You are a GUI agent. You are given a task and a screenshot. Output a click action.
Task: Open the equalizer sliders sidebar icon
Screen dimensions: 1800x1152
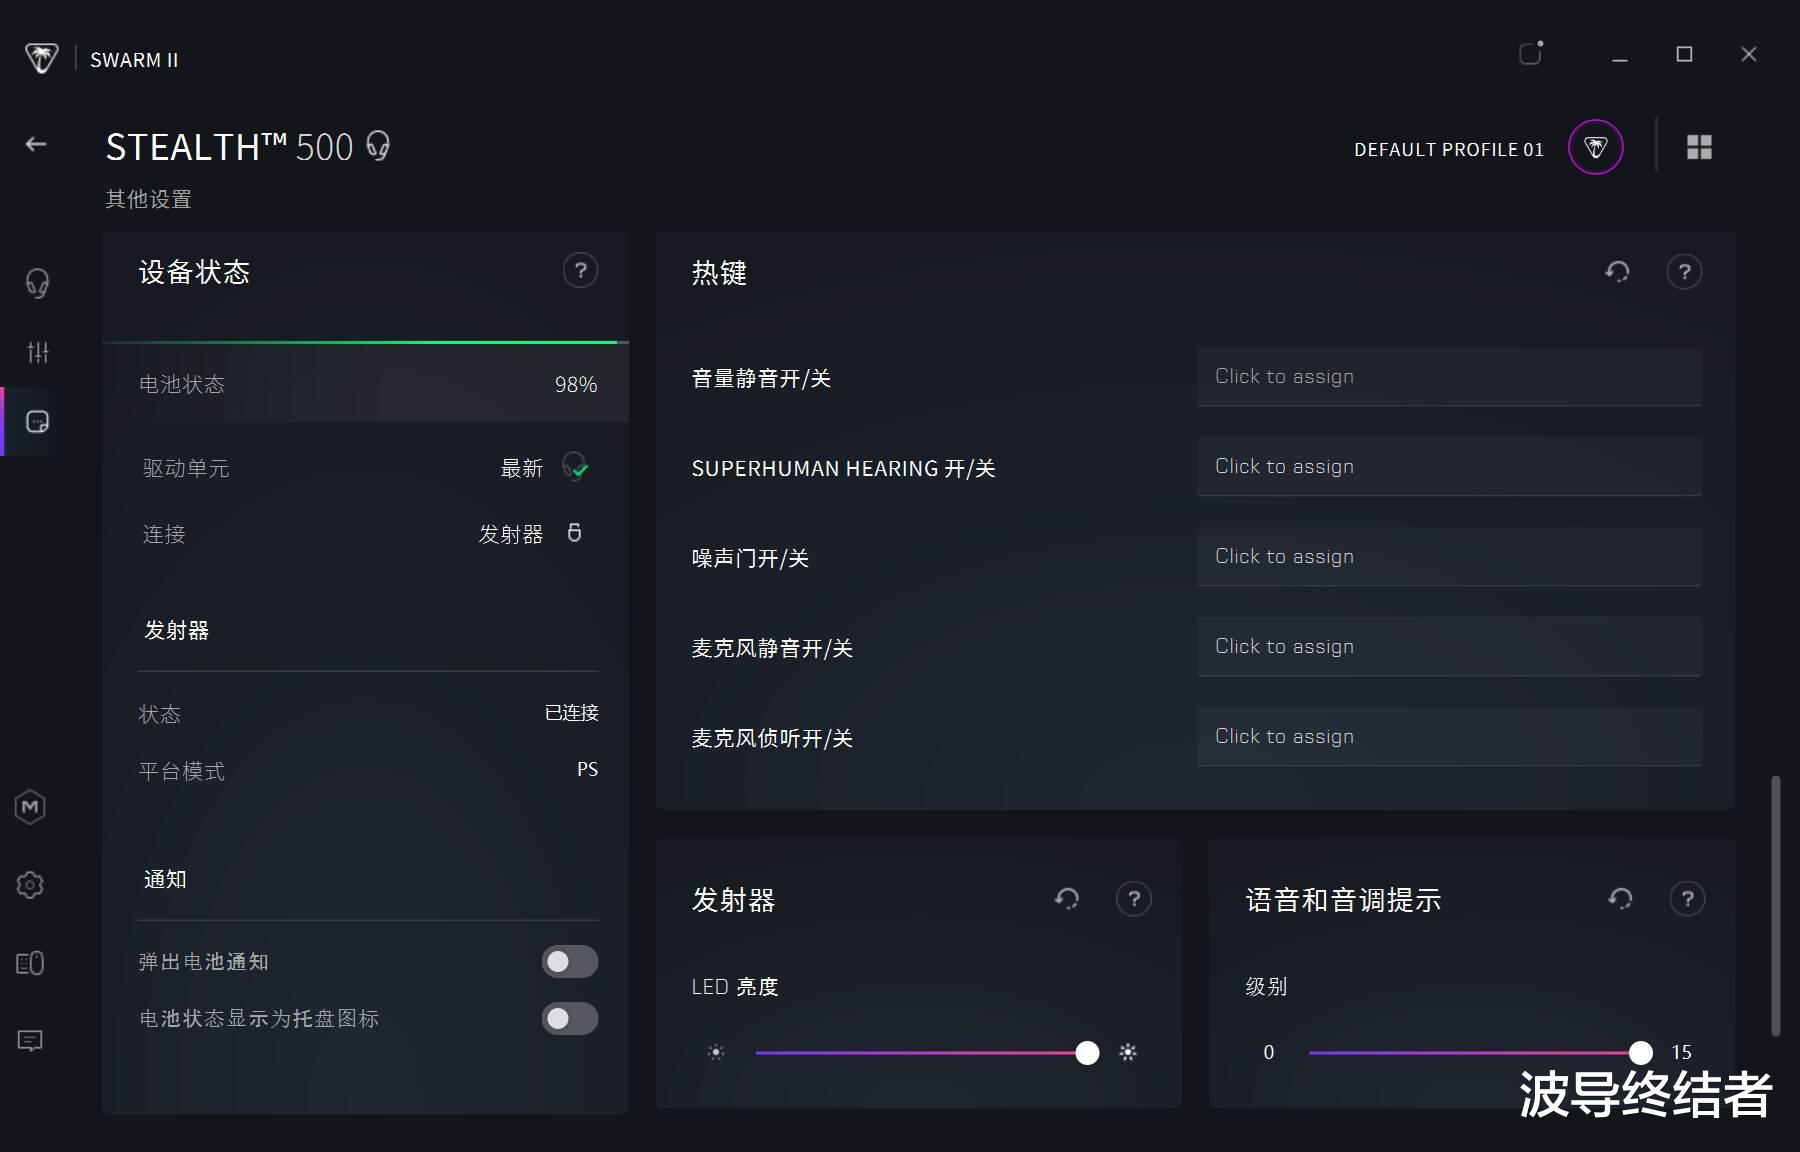(38, 352)
